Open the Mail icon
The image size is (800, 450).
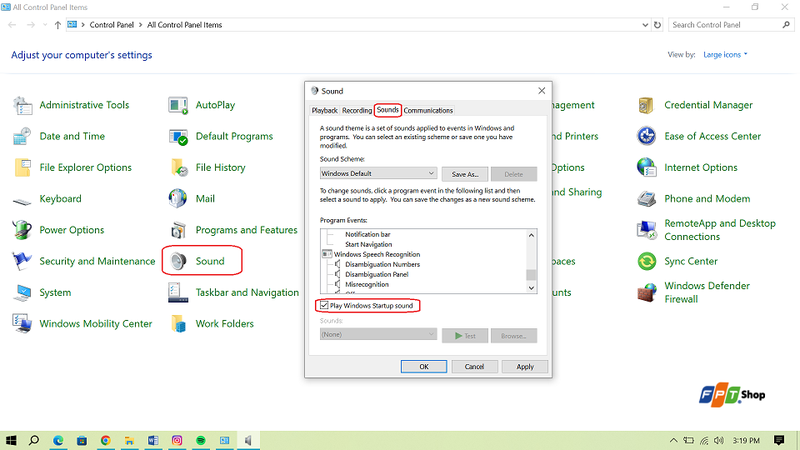pyautogui.click(x=178, y=198)
